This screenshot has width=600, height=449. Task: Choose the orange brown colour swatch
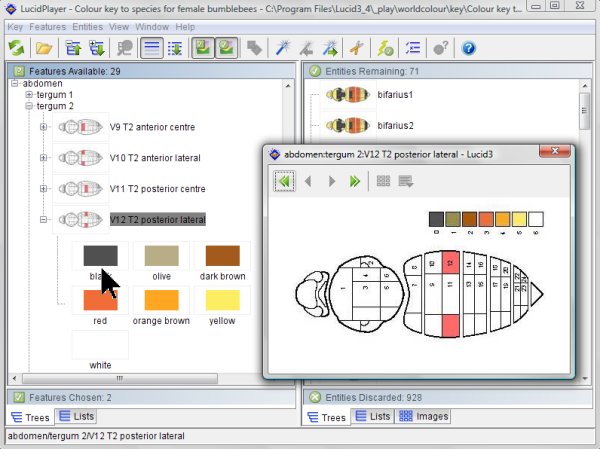tap(161, 300)
